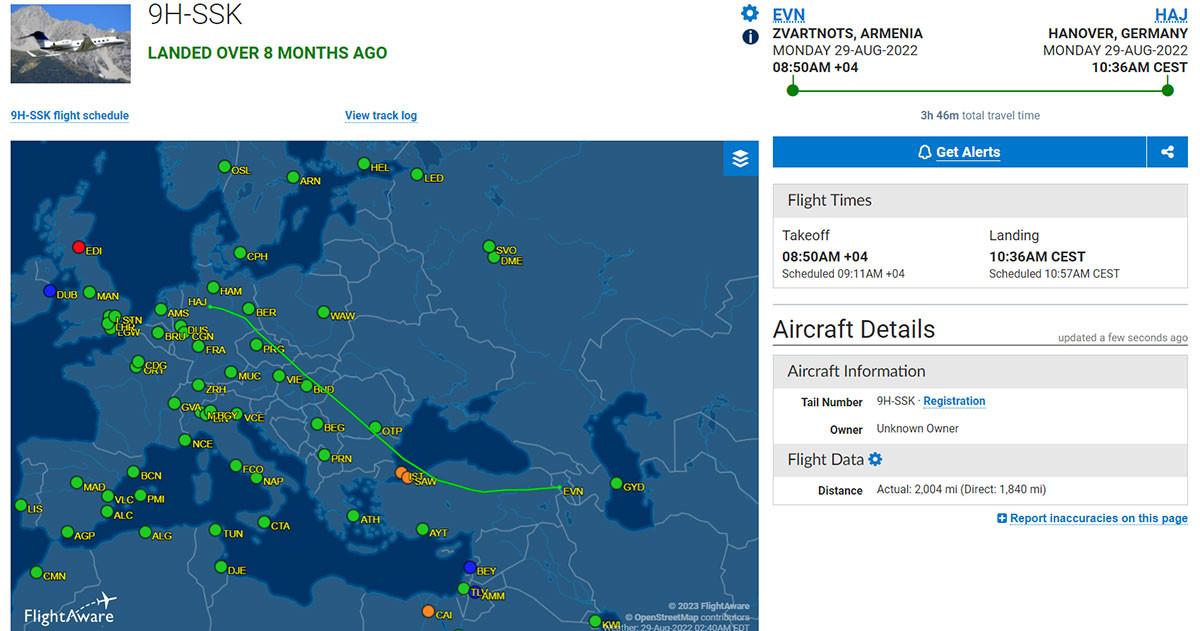Click Report inaccuracies on this page

click(1092, 518)
